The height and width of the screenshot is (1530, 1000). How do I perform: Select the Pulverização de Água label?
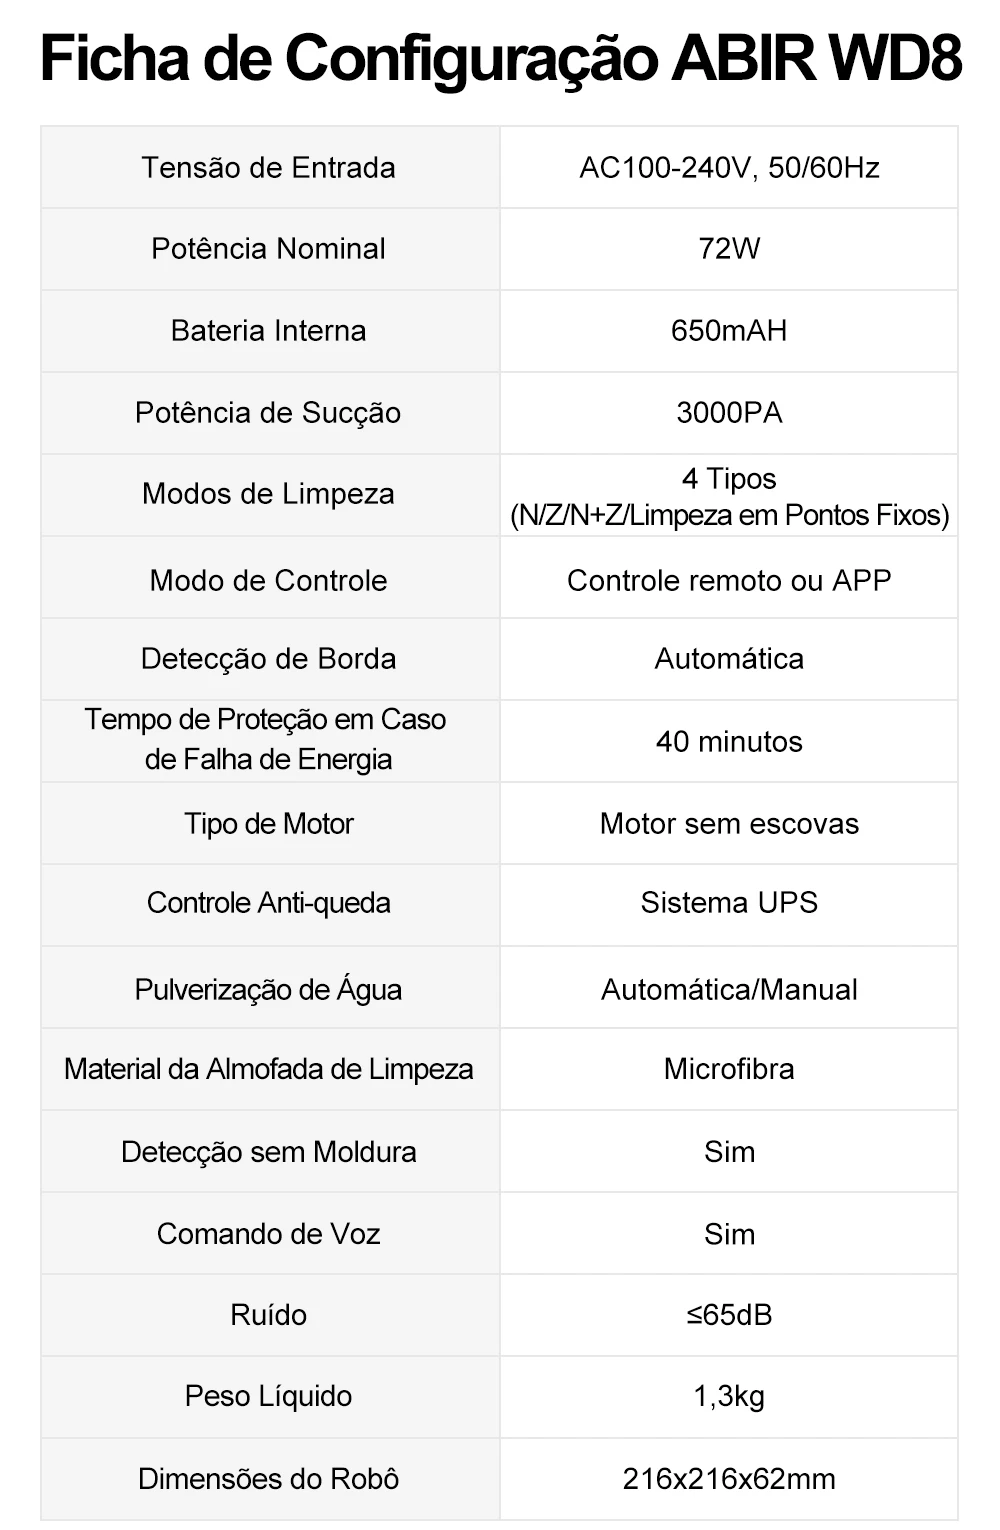pyautogui.click(x=268, y=989)
